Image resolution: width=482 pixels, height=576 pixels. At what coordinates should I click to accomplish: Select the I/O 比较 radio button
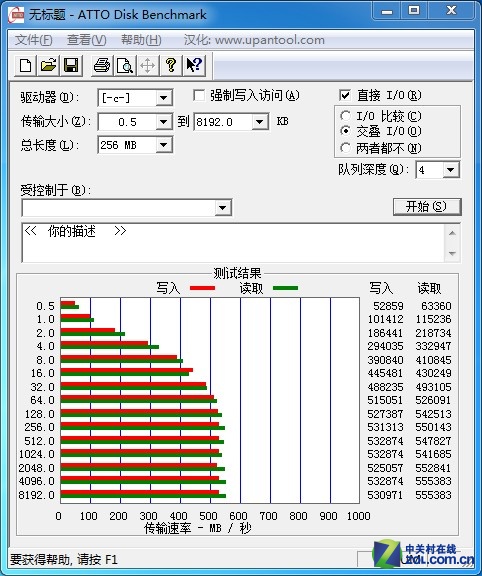tap(345, 116)
